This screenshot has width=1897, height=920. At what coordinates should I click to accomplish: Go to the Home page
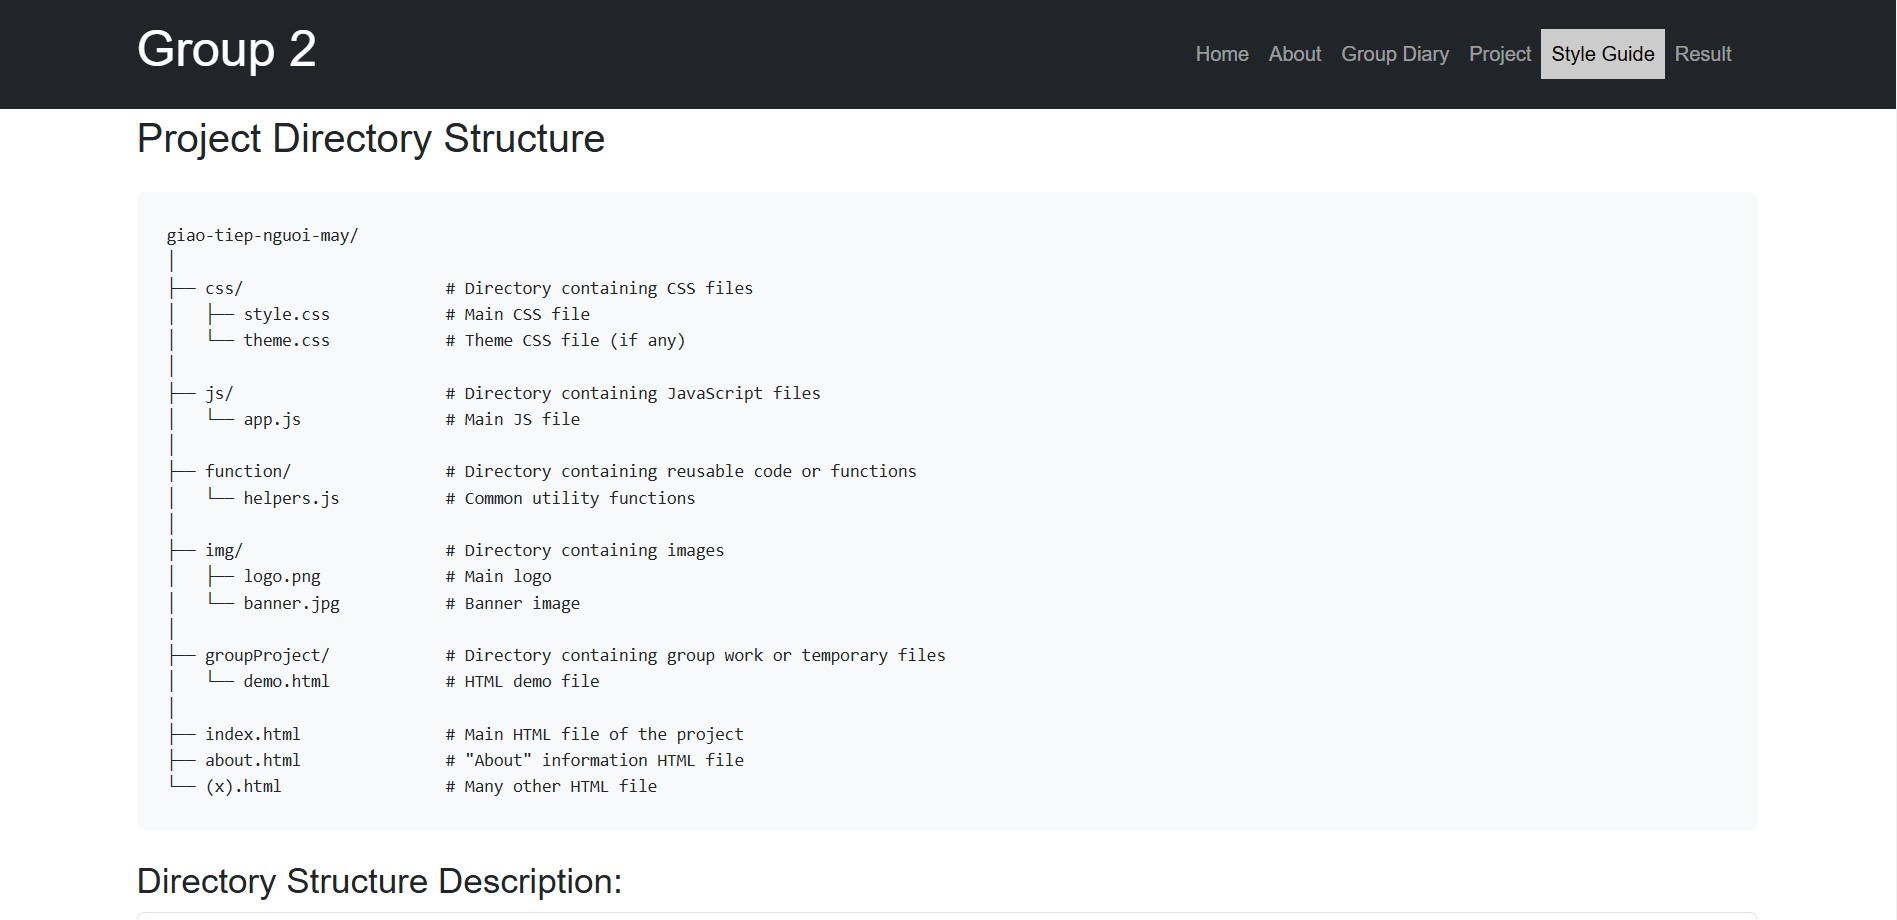coord(1221,54)
